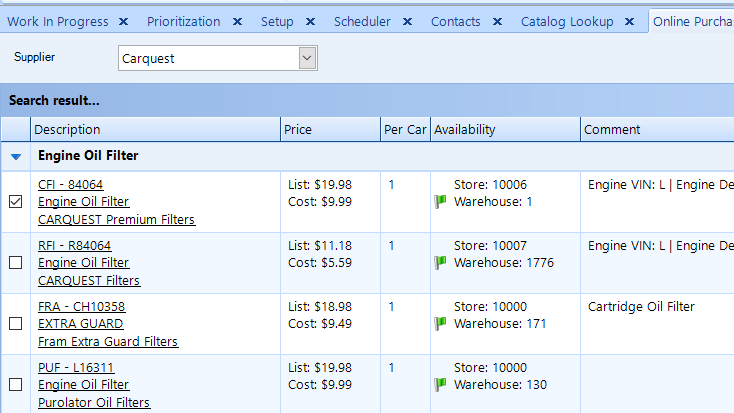Go to the Contacts tab

pyautogui.click(x=455, y=22)
